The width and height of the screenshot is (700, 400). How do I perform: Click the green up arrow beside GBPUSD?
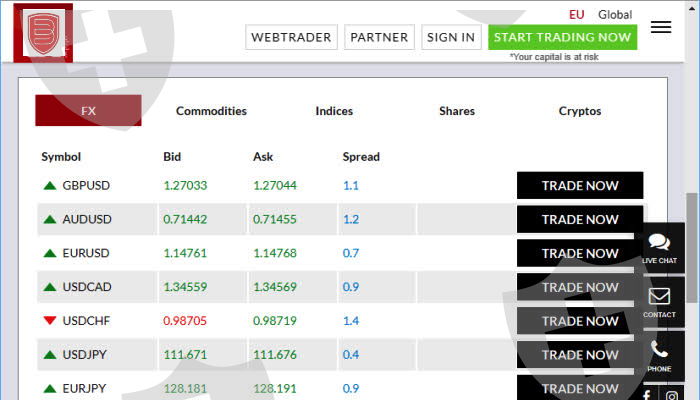pyautogui.click(x=49, y=185)
